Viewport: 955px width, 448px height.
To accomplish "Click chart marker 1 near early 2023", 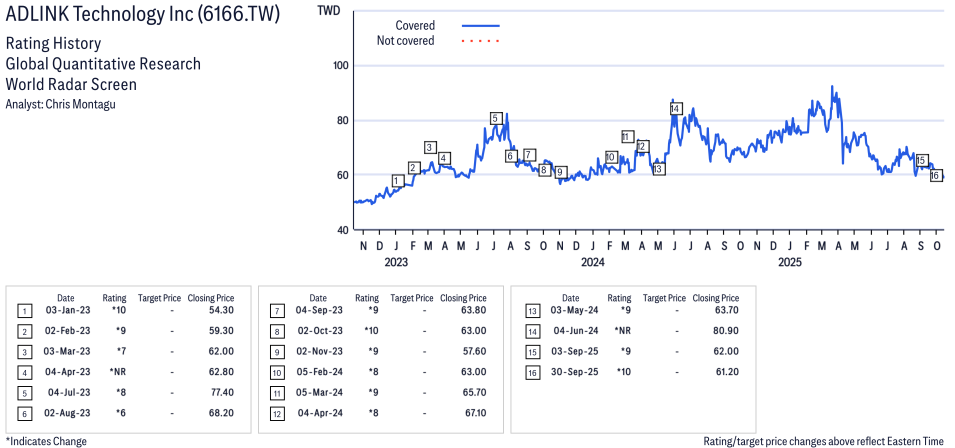I will 397,181.
